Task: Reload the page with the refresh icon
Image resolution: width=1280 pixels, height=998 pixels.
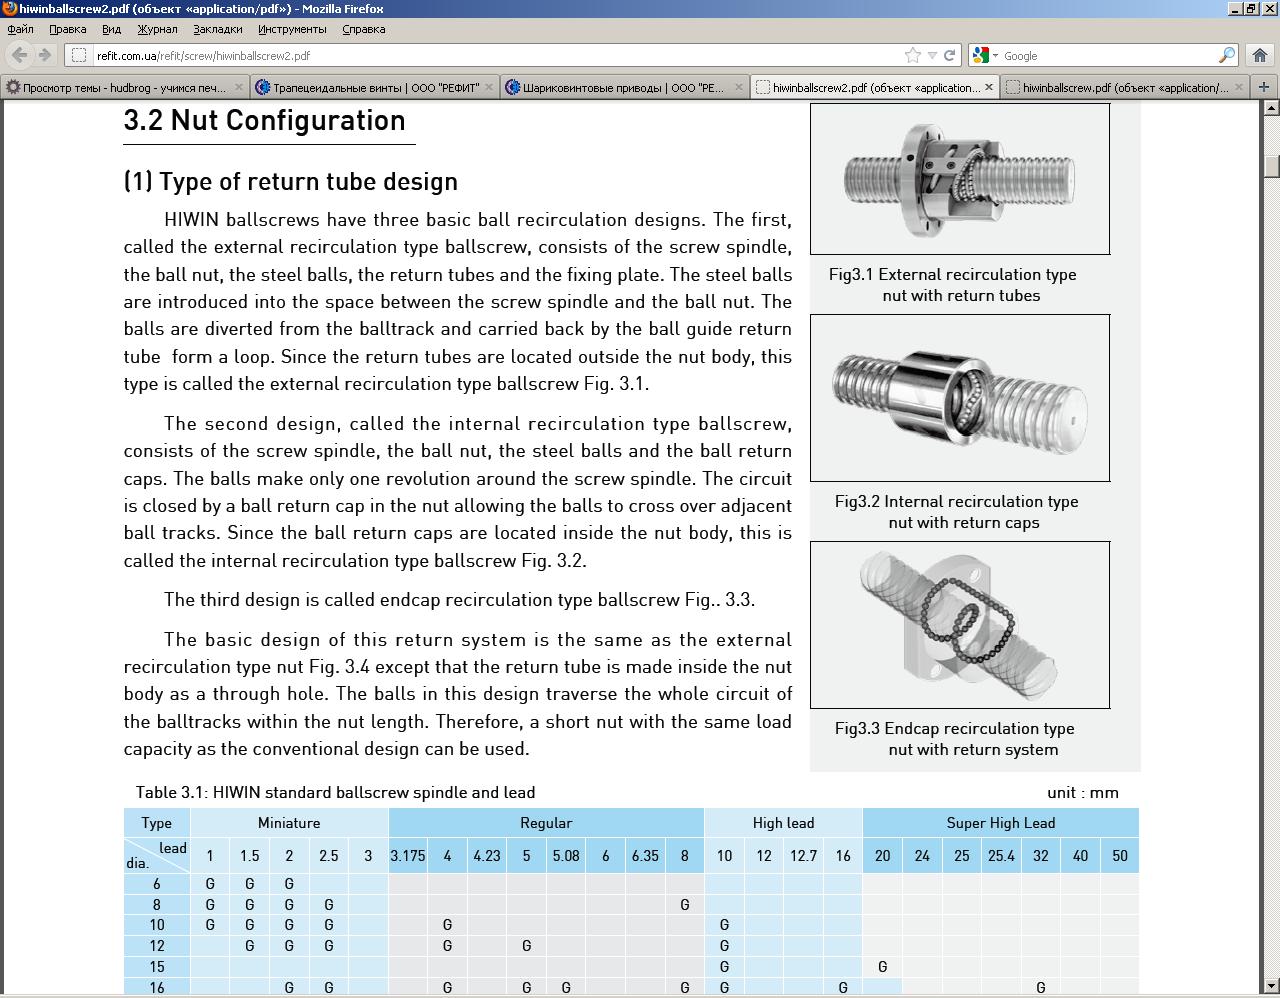Action: (949, 56)
